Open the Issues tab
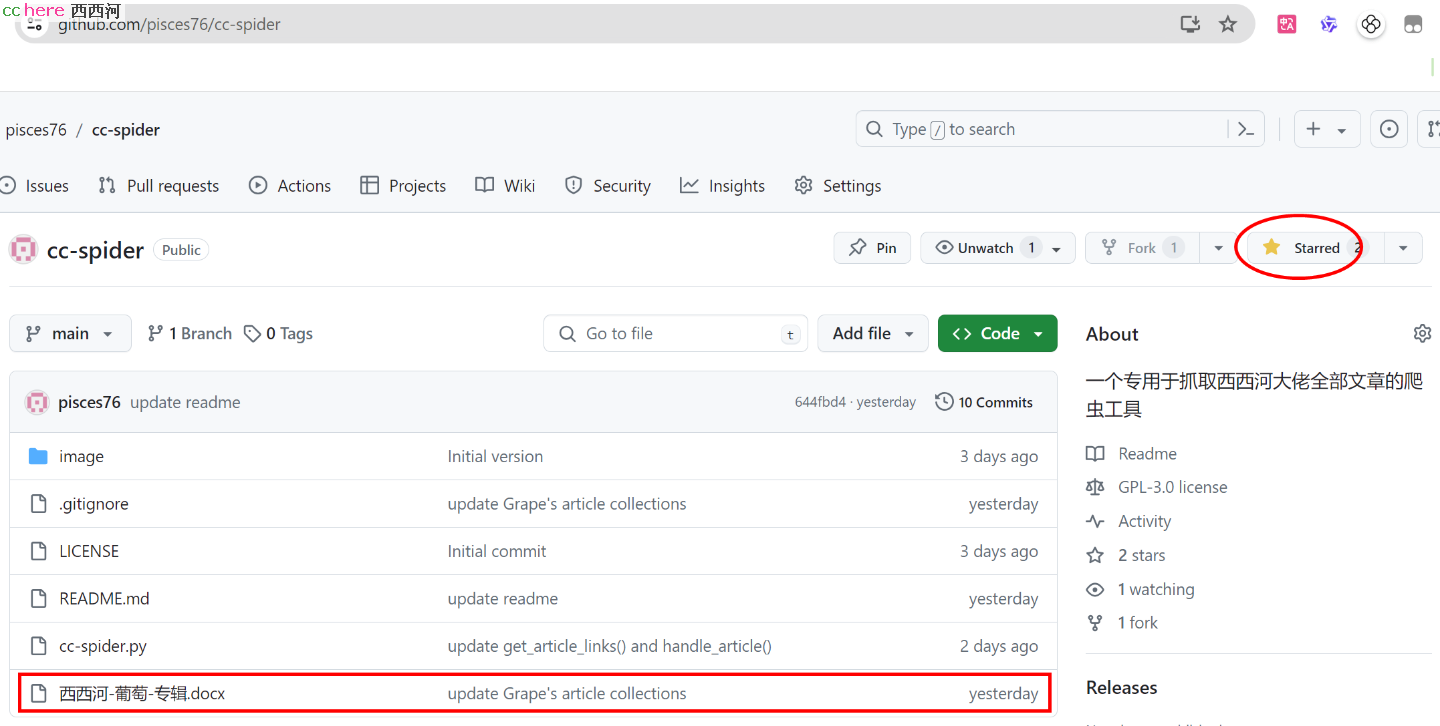 (x=35, y=186)
